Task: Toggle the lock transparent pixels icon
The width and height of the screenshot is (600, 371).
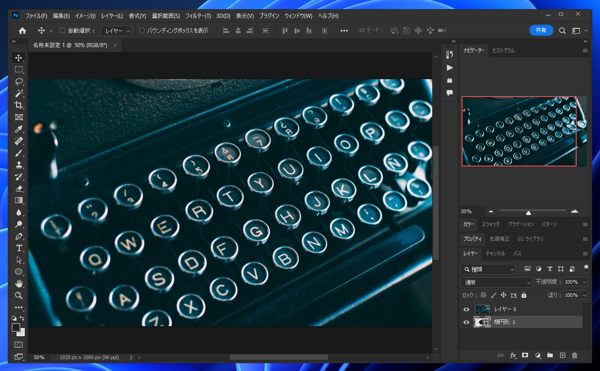Action: pos(483,295)
